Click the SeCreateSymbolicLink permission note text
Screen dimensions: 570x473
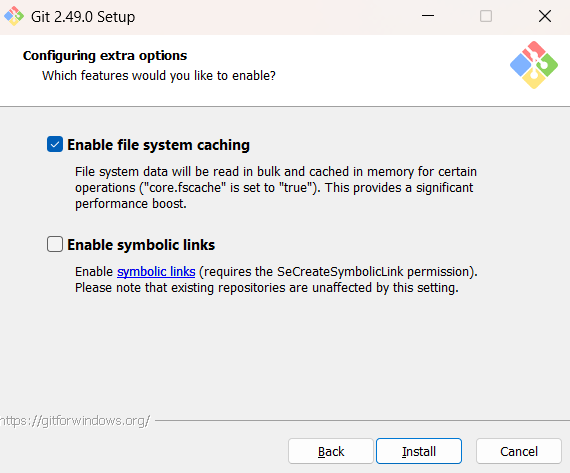click(x=276, y=280)
